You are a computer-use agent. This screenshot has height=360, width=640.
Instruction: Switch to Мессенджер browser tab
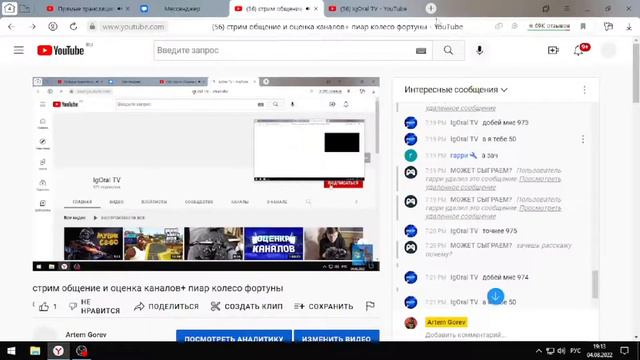(182, 9)
